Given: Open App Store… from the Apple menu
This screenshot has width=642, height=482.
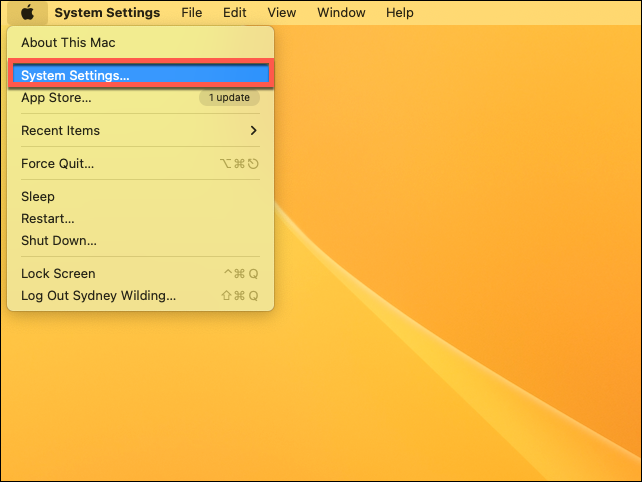Looking at the screenshot, I should click(56, 98).
